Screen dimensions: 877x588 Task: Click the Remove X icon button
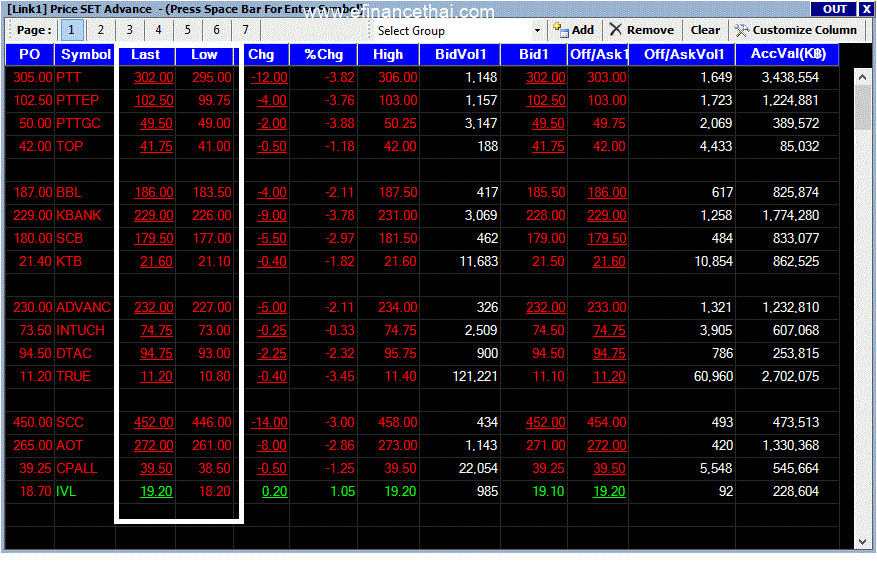642,30
